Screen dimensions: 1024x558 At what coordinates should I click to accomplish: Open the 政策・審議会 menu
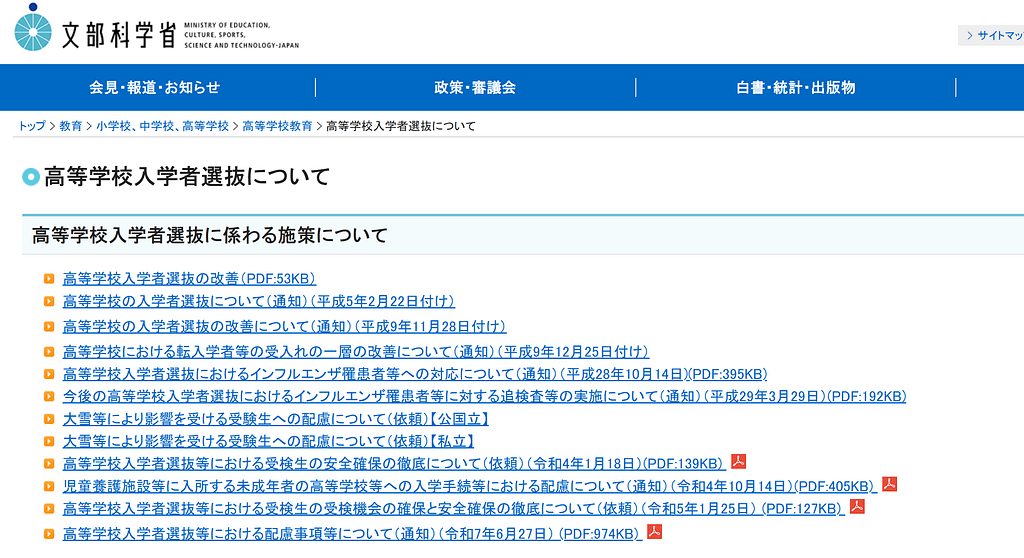(475, 88)
